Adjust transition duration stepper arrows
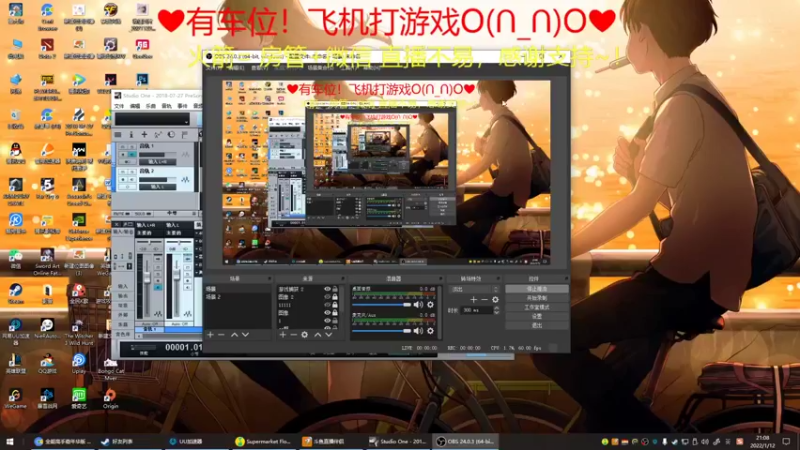The width and height of the screenshot is (800, 450). pos(496,310)
